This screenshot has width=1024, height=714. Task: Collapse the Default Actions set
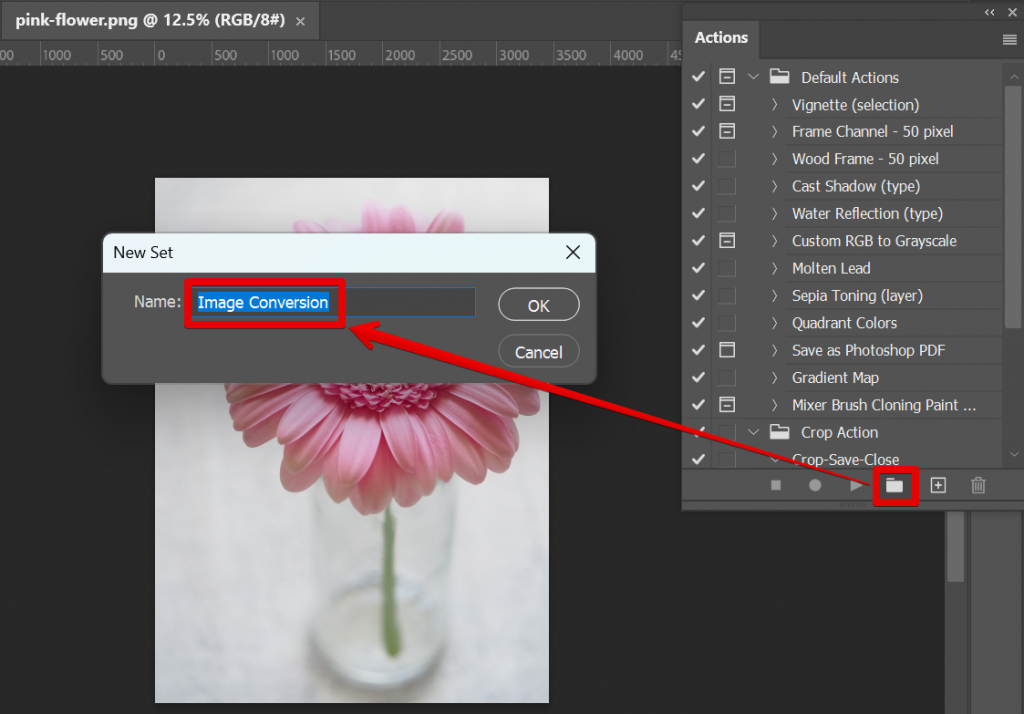pos(753,76)
